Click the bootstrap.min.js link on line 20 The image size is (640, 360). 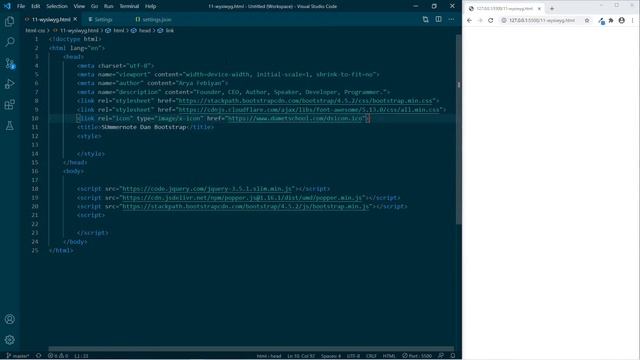click(246, 207)
